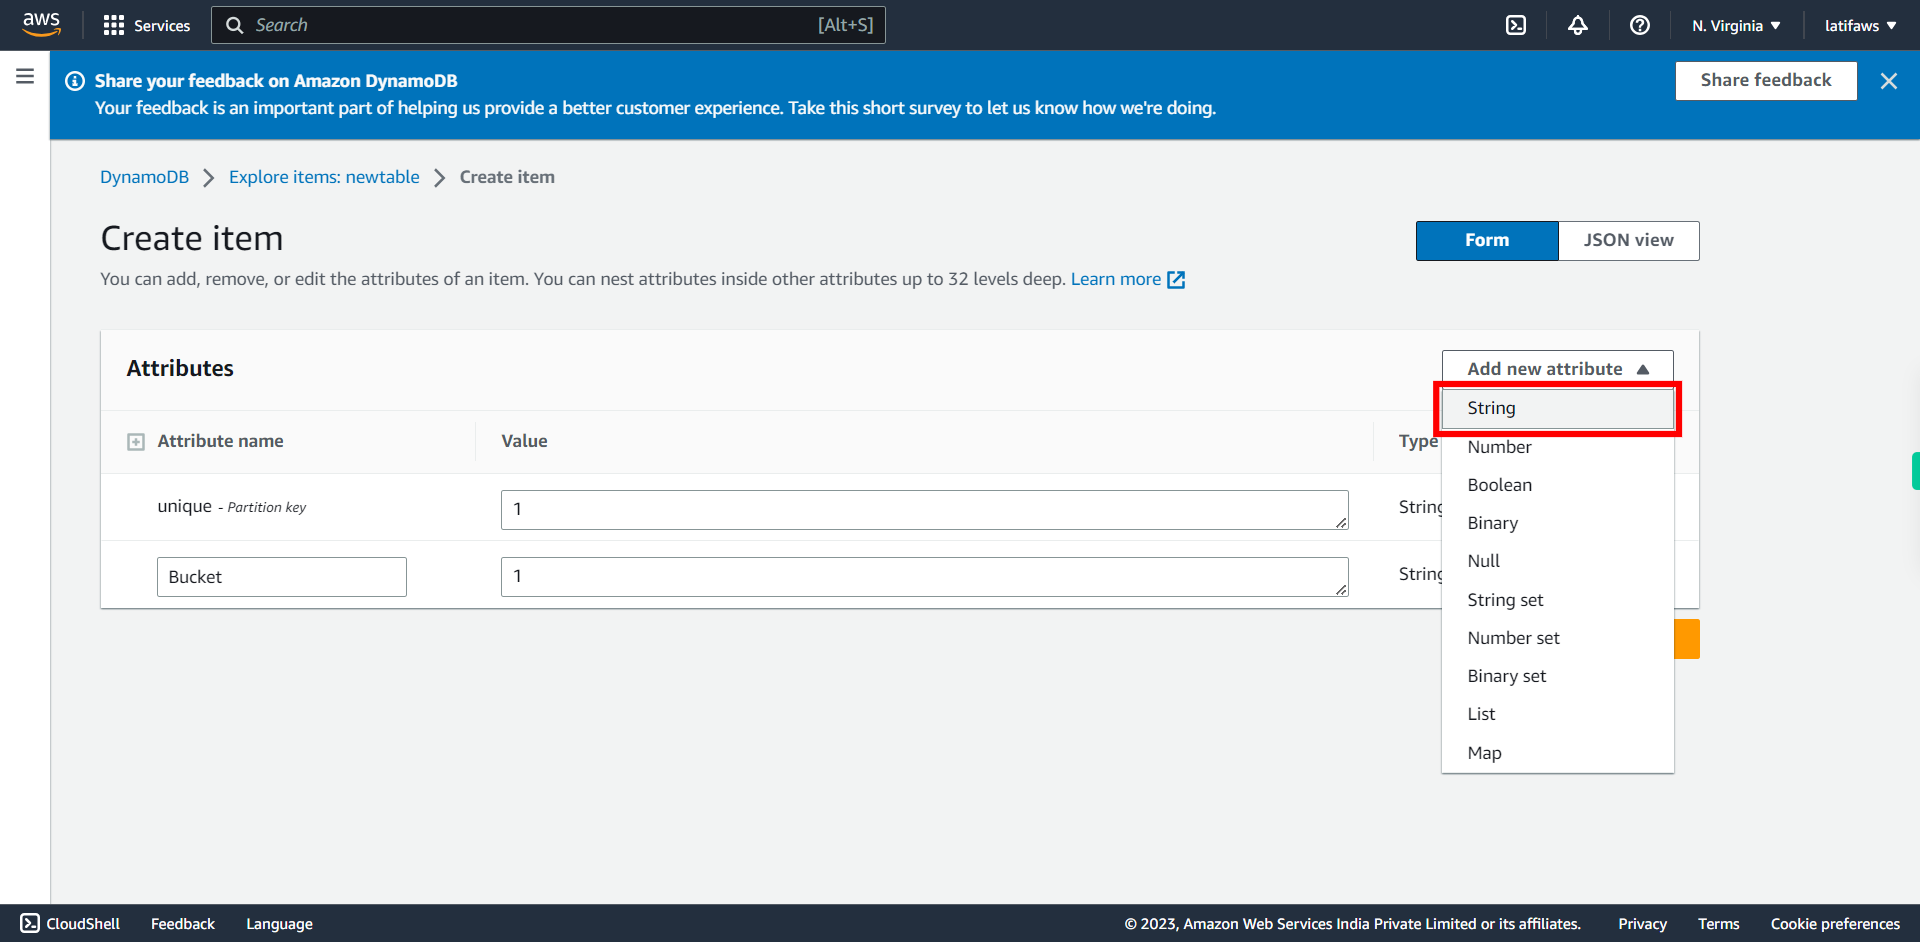
Task: Open the notifications bell
Action: (x=1578, y=25)
